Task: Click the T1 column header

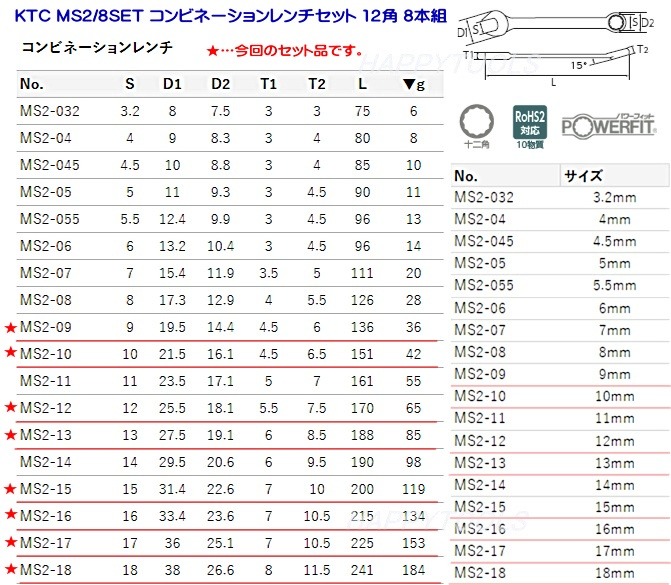Action: 268,84
